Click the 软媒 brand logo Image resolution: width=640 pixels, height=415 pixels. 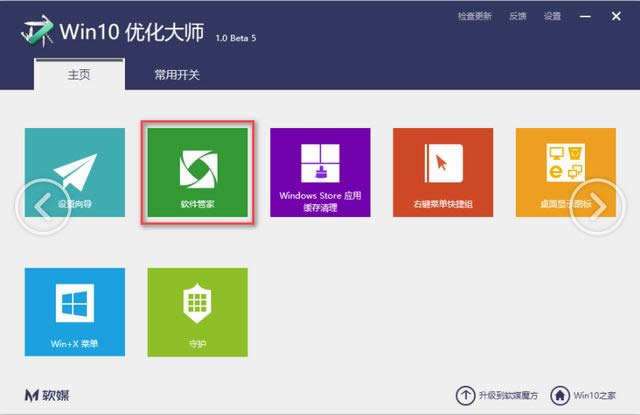47,393
